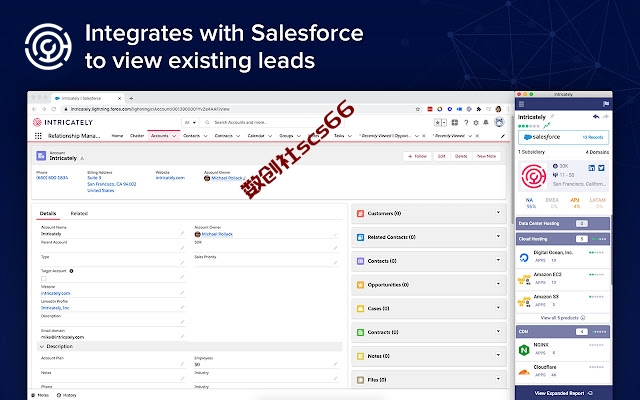Open the intricately.com website link in Details

56,293
